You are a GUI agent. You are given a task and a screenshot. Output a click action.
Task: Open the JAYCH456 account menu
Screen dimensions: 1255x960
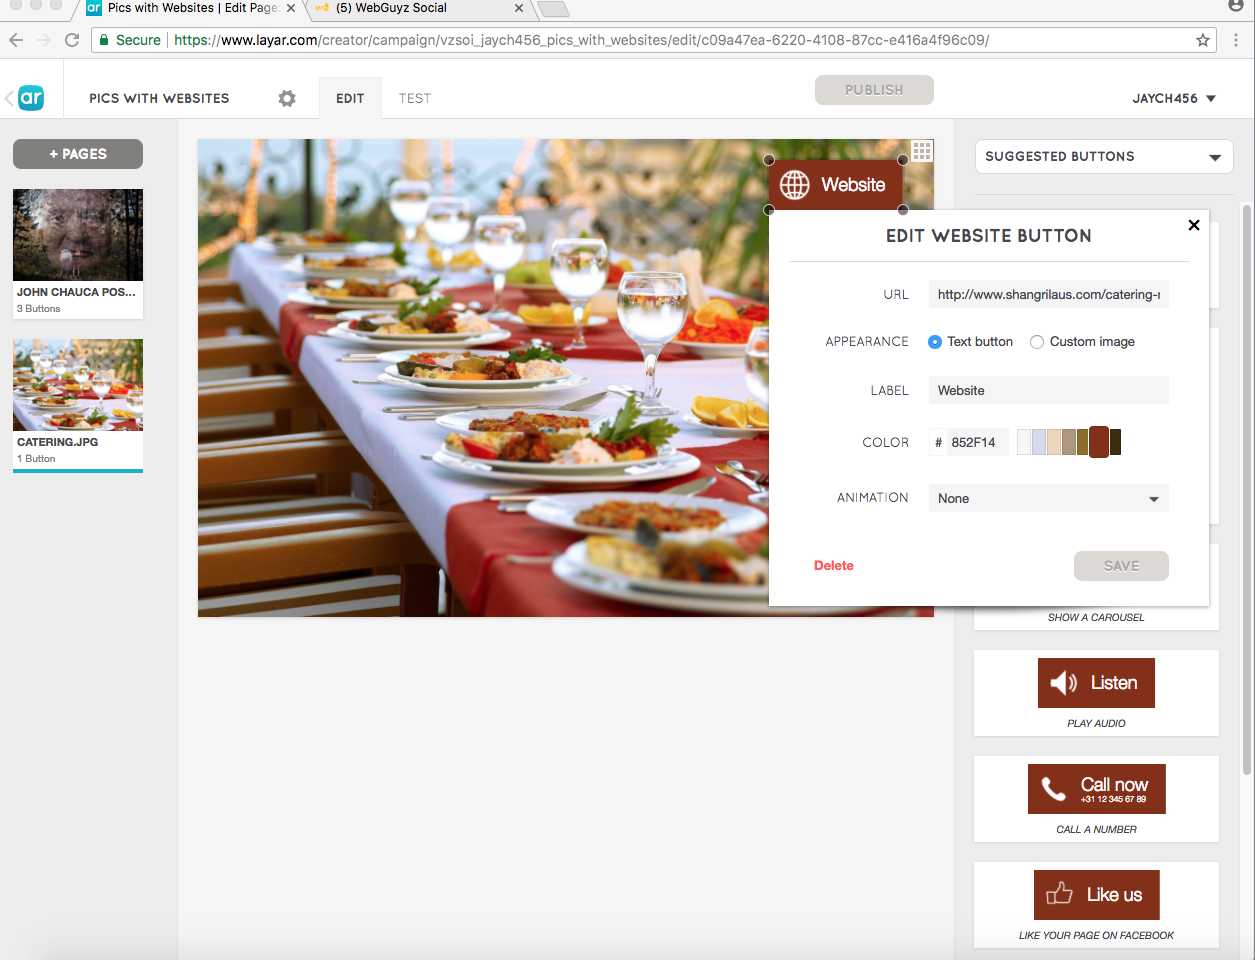(x=1173, y=98)
